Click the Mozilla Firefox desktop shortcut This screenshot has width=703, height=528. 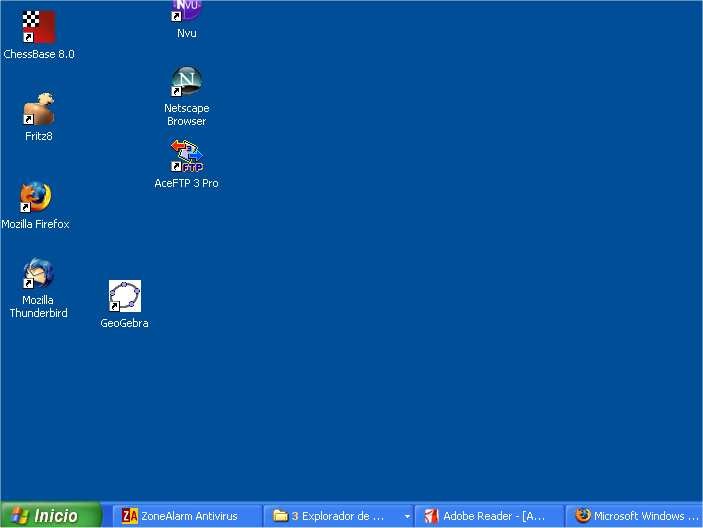tap(35, 197)
